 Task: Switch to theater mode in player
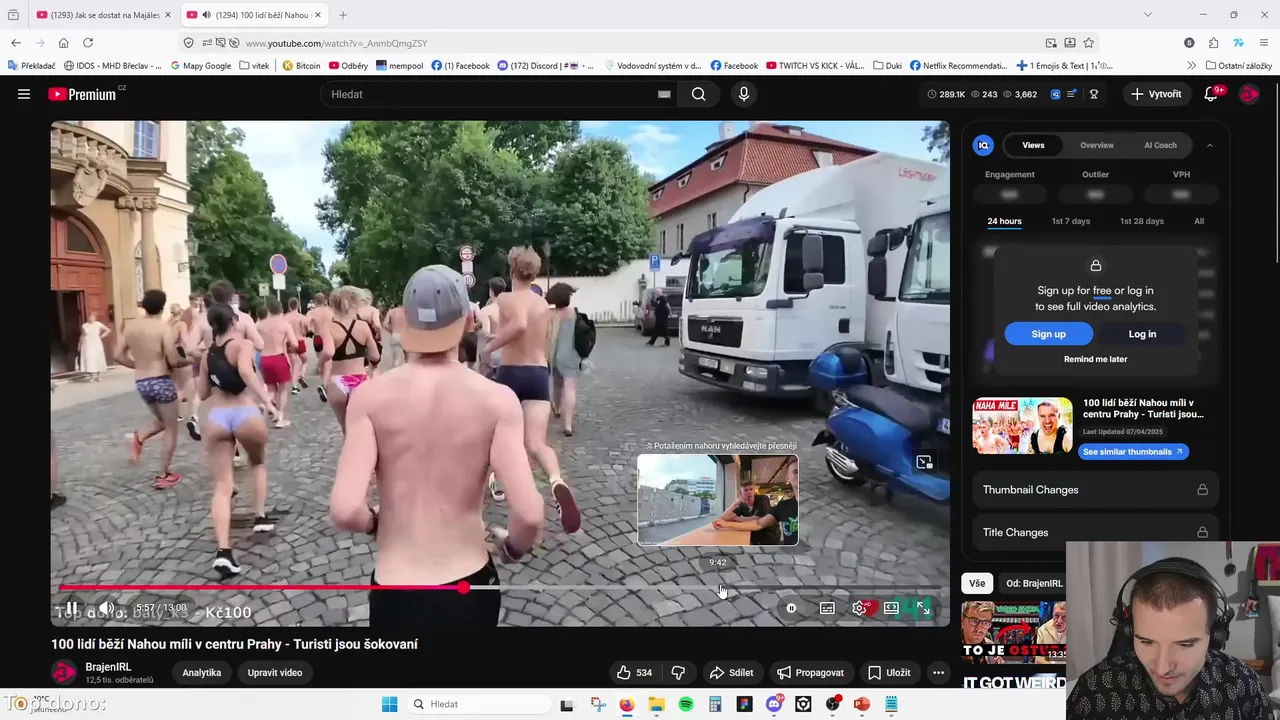point(891,608)
